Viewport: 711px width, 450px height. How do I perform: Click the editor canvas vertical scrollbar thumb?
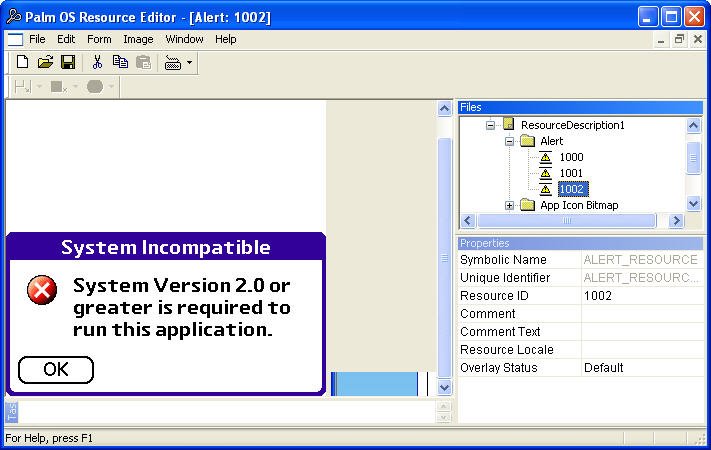[x=445, y=258]
